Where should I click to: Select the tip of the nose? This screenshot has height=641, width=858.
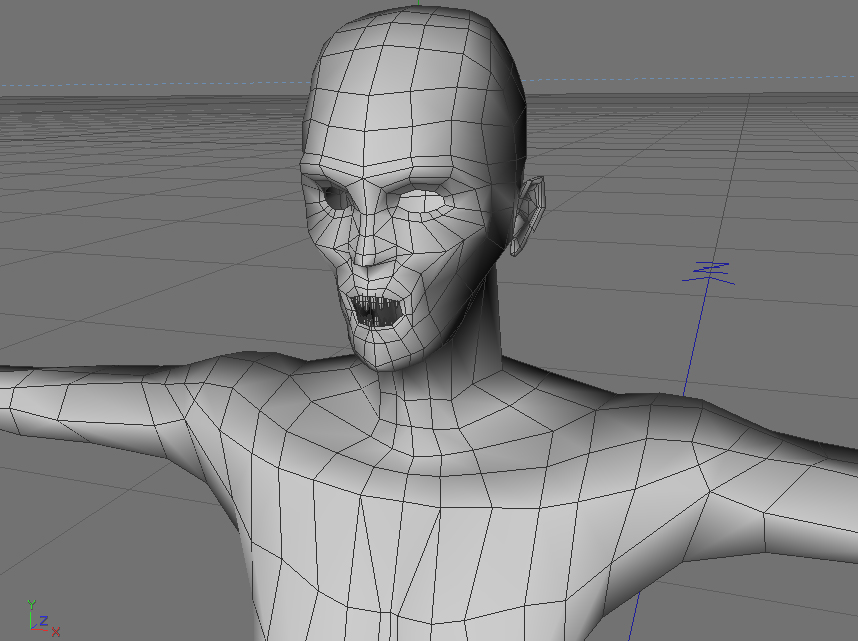(x=373, y=257)
